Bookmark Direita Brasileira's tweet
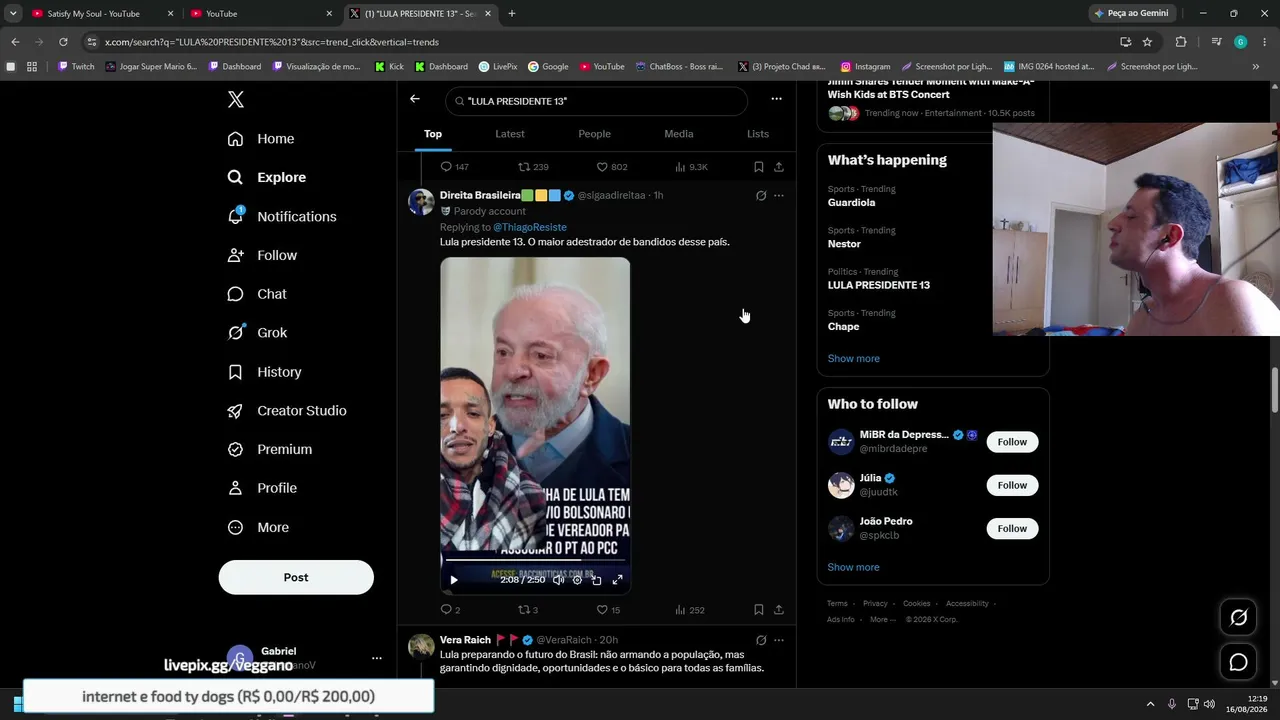The height and width of the screenshot is (720, 1280). [759, 610]
